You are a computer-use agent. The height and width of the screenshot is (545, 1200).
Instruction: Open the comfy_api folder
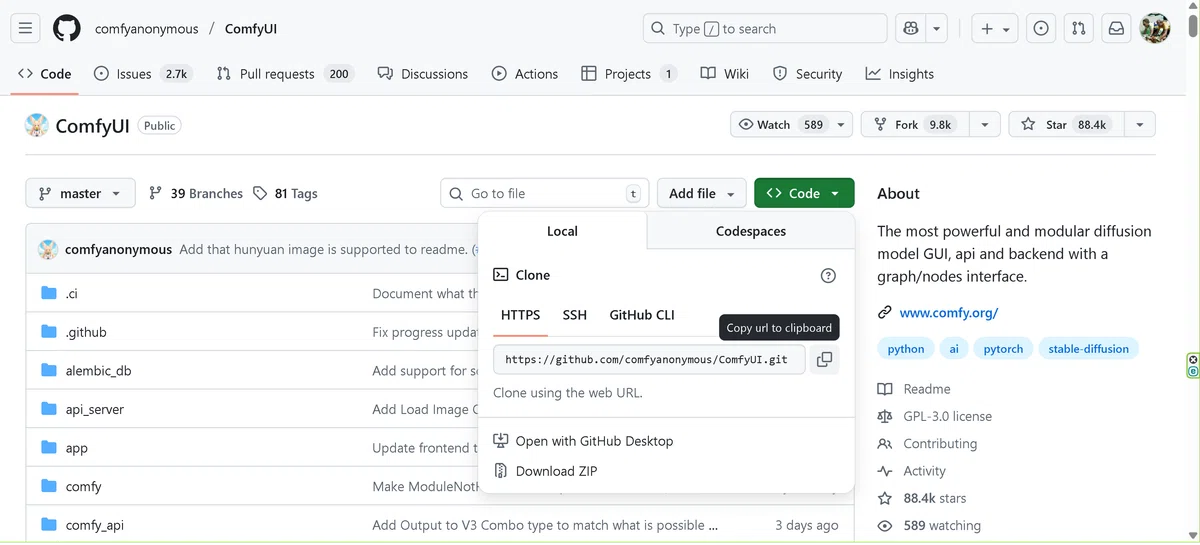pyautogui.click(x=95, y=525)
